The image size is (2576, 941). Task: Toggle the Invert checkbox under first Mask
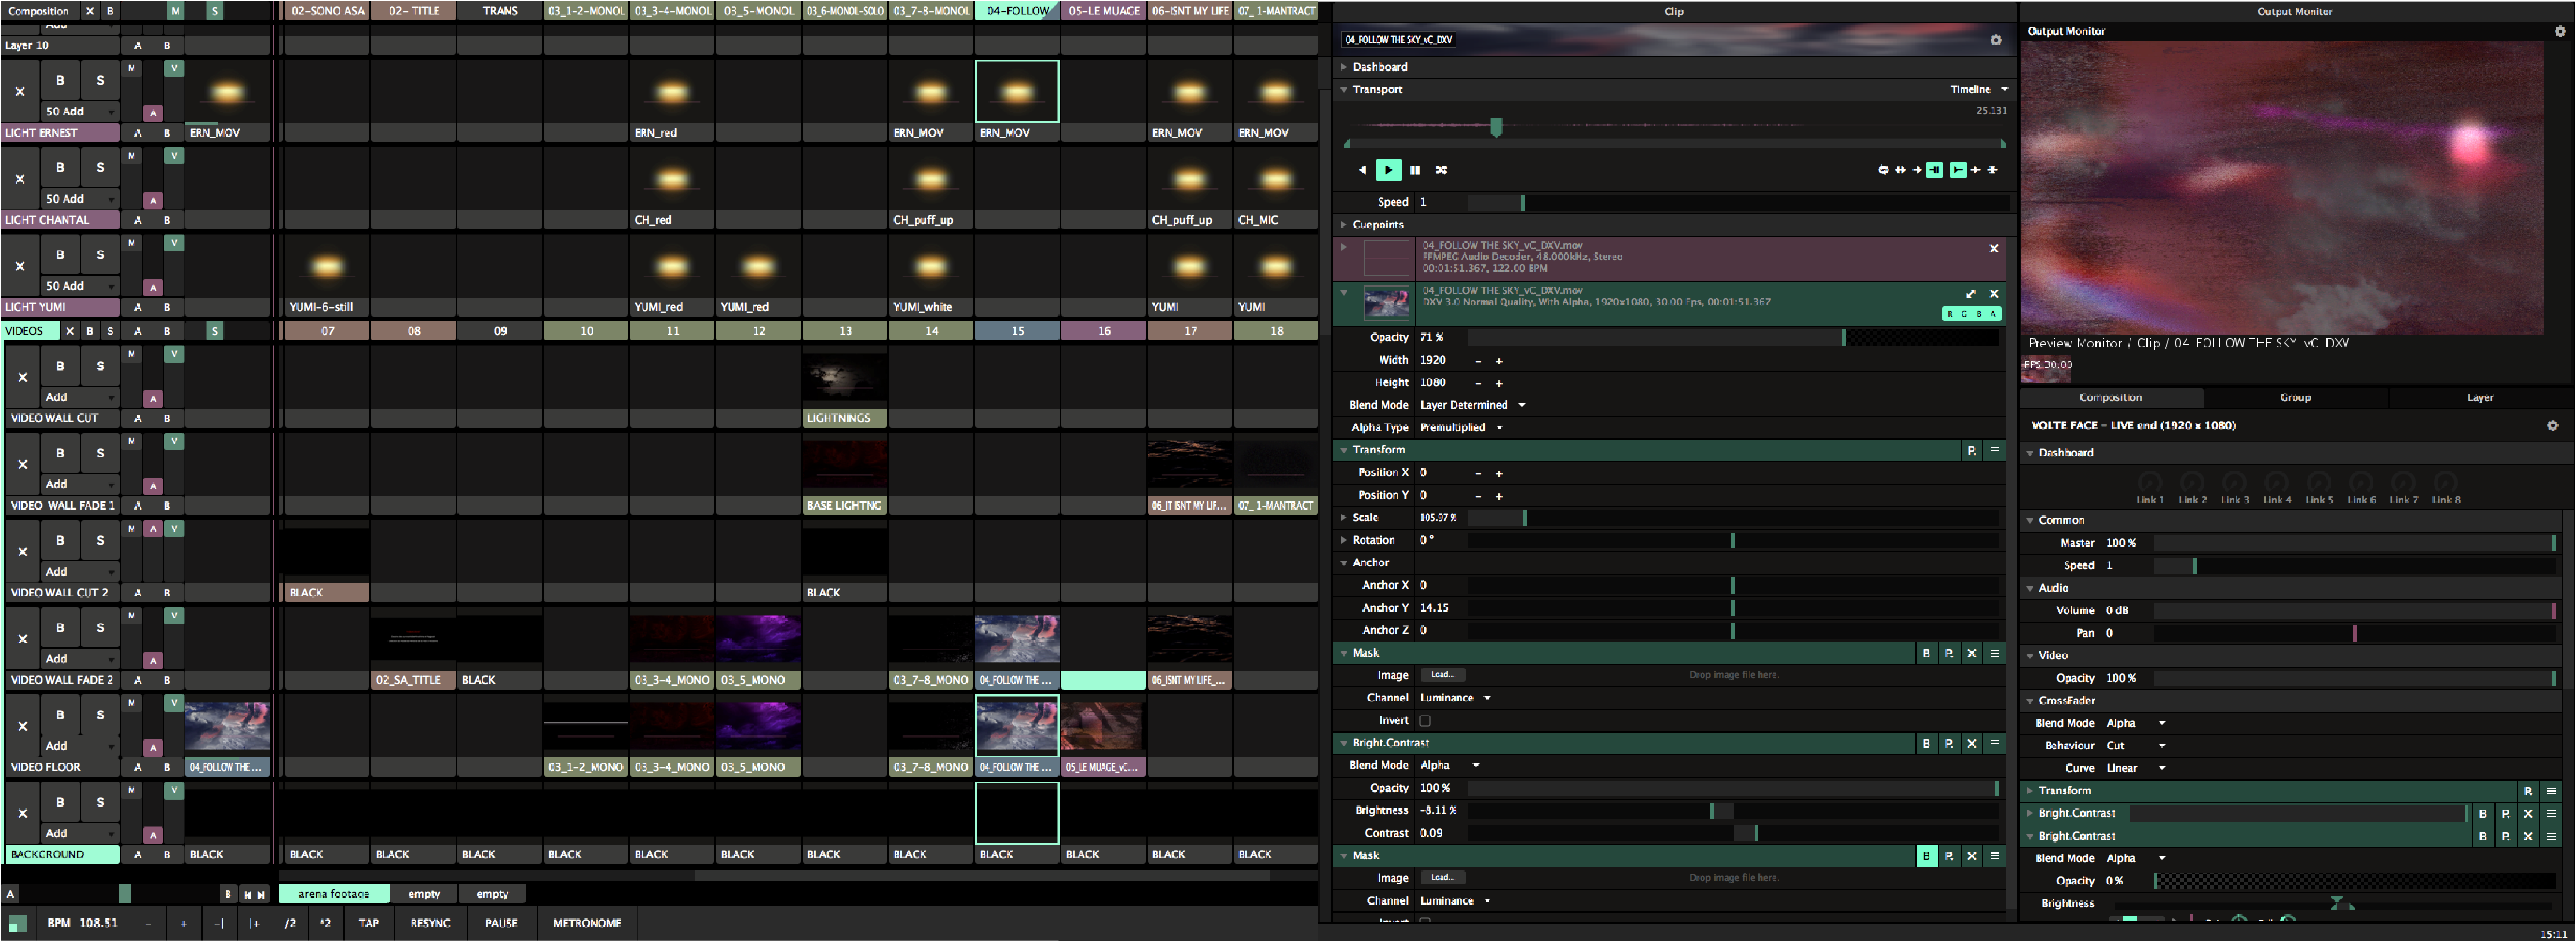[1425, 721]
